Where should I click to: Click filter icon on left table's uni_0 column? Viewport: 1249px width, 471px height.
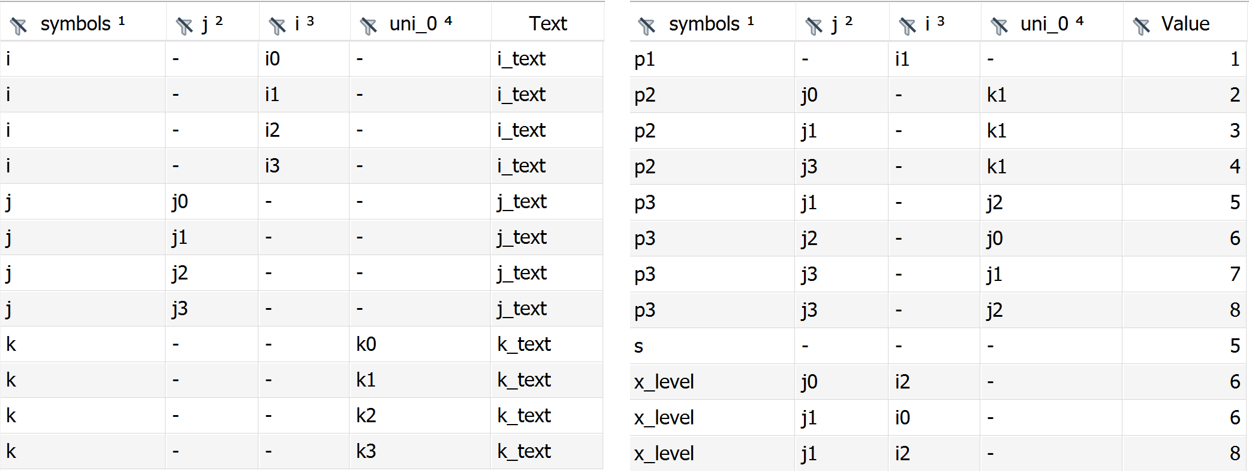pos(367,25)
